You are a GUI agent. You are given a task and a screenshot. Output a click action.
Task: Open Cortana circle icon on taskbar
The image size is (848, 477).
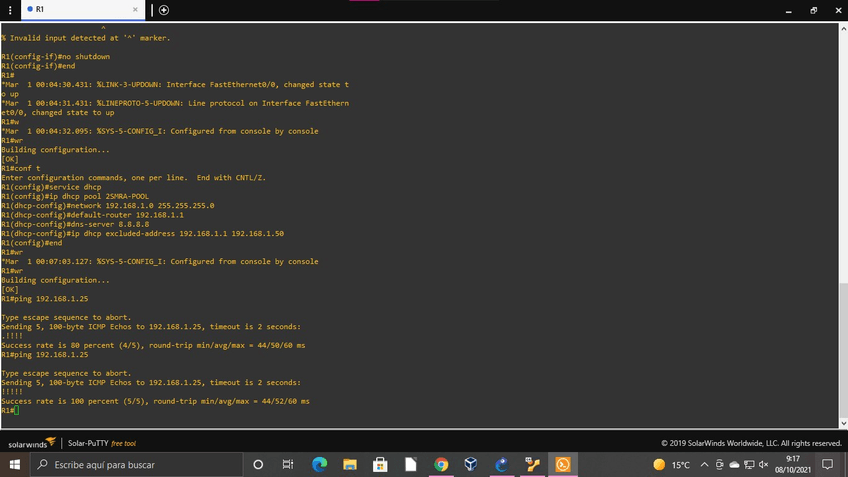point(258,465)
